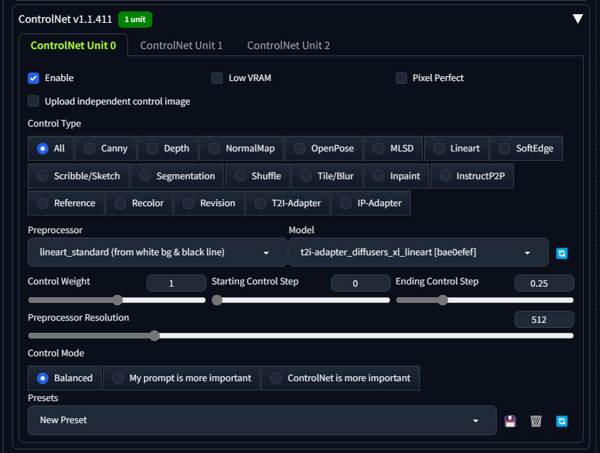Switch to ControlNet Unit 1 tab
This screenshot has height=453, width=600.
[181, 46]
